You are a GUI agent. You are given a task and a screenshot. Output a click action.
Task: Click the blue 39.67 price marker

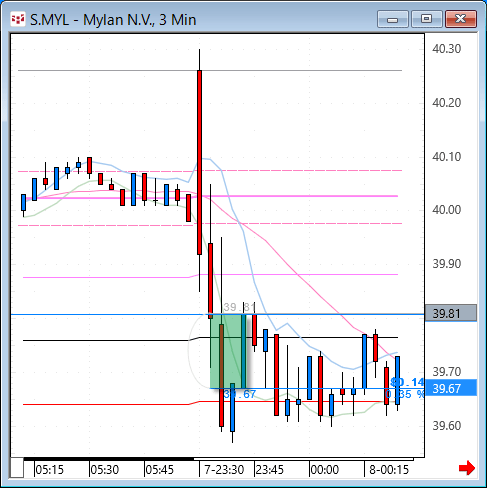point(451,388)
